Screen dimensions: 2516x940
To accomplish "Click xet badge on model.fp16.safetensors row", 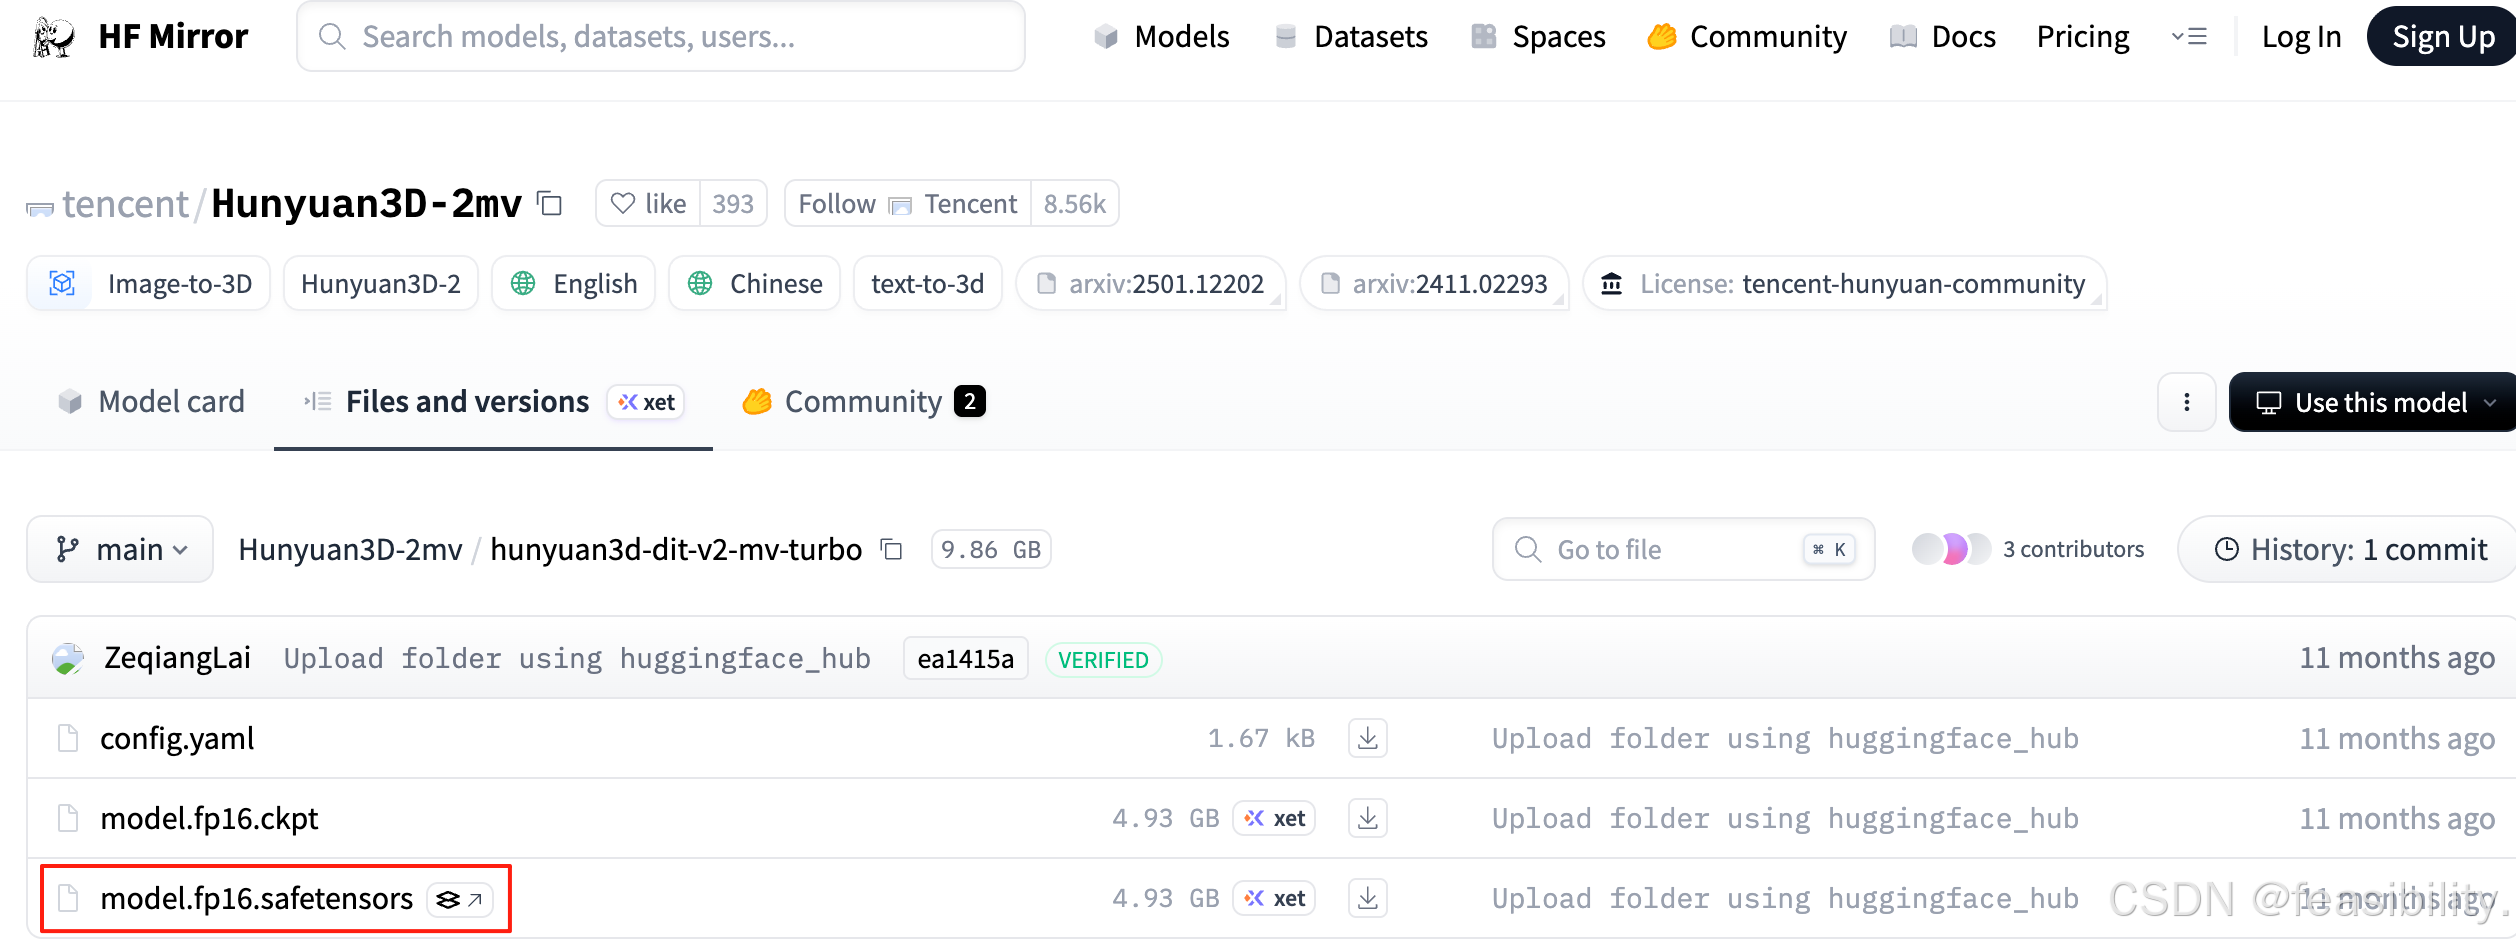I will [1274, 898].
